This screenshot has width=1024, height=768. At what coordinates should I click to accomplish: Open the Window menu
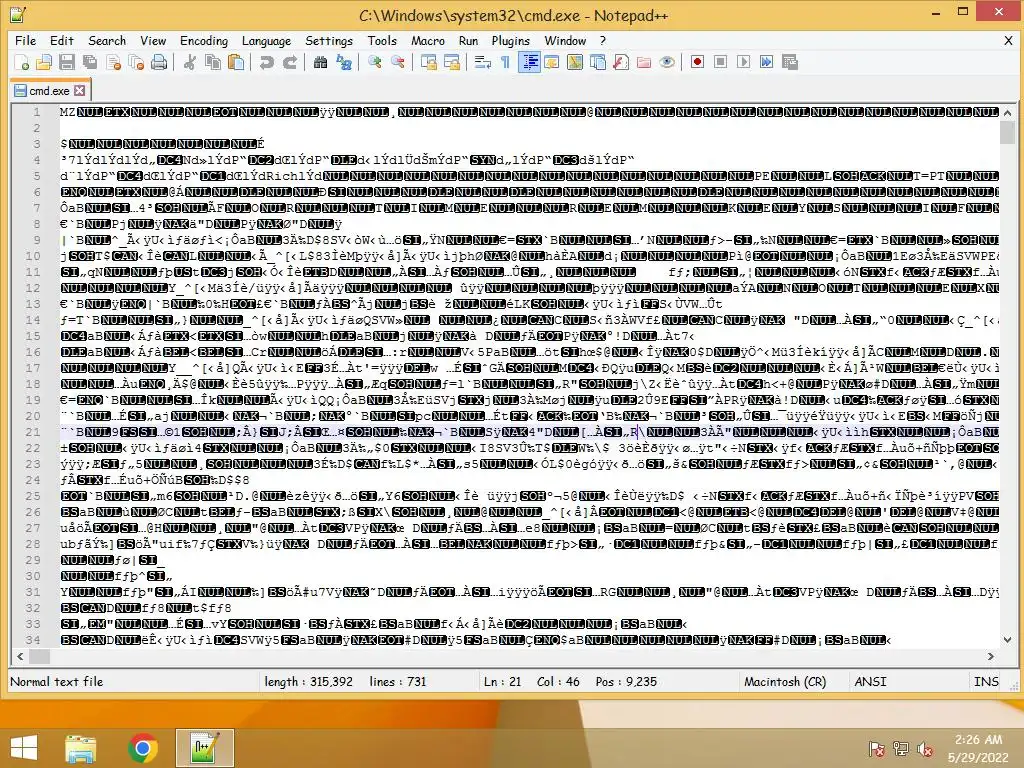[x=566, y=40]
